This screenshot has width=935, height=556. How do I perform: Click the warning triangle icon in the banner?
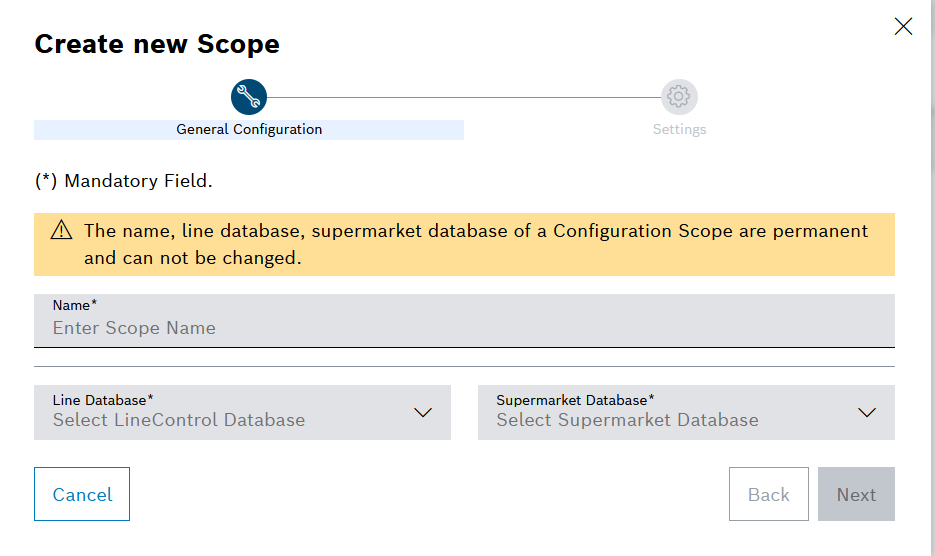pyautogui.click(x=62, y=231)
